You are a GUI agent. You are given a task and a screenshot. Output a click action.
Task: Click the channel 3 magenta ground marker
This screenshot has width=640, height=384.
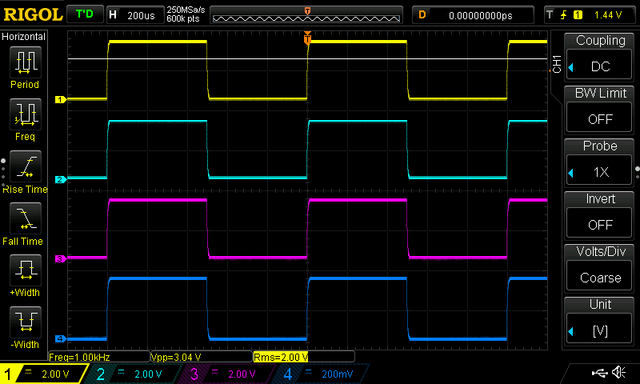pyautogui.click(x=60, y=259)
